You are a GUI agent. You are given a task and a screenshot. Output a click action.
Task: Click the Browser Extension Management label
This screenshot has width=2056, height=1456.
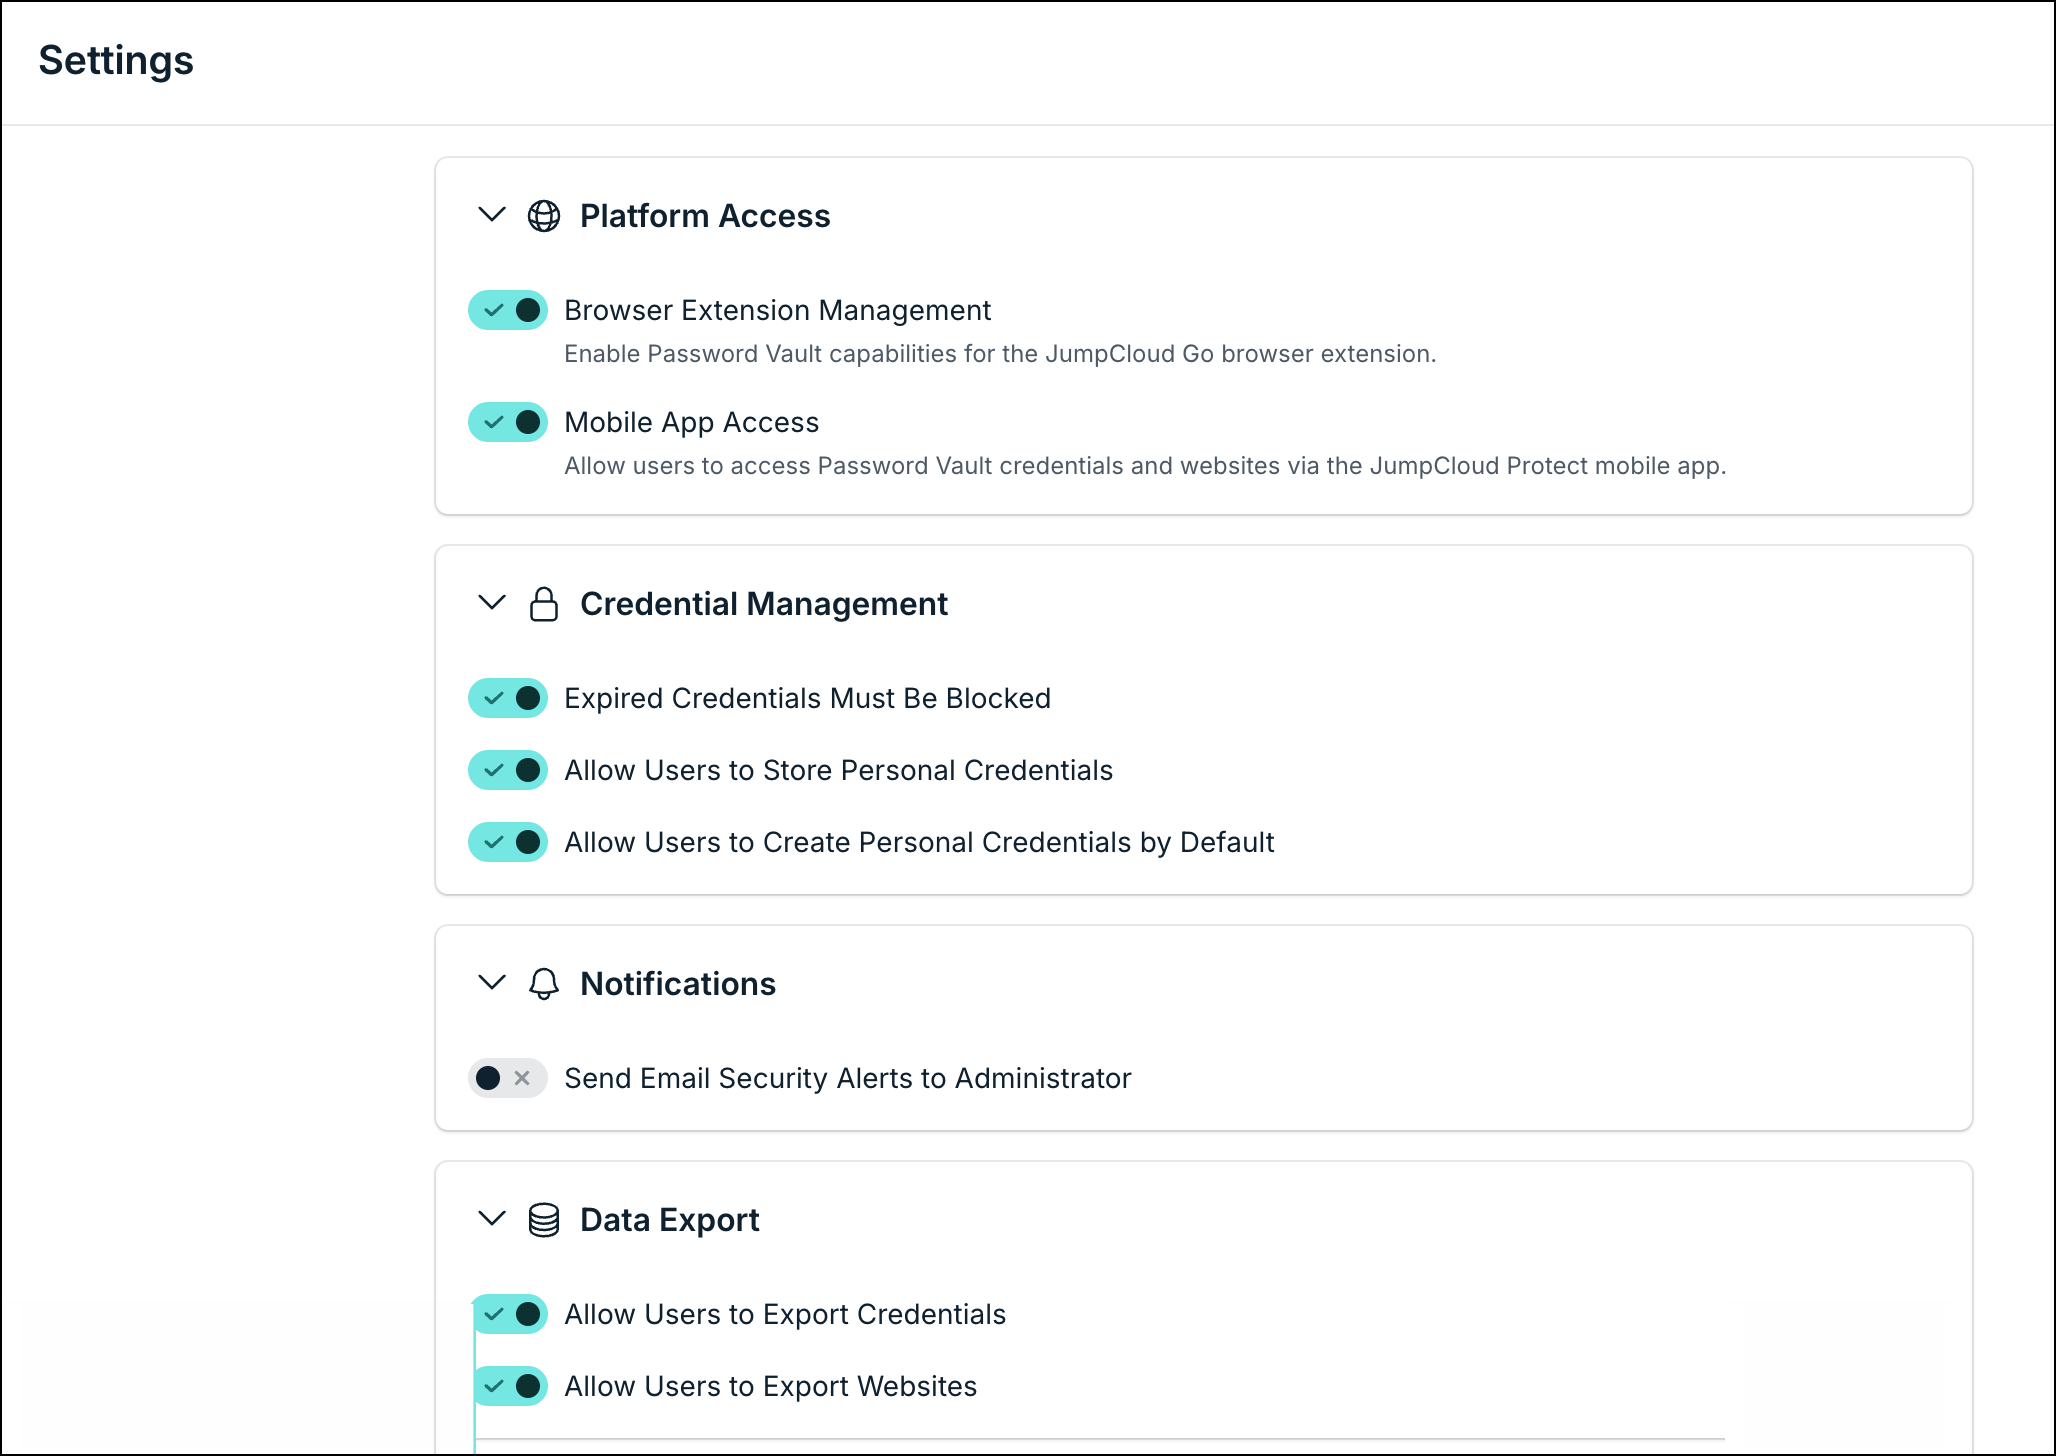777,310
